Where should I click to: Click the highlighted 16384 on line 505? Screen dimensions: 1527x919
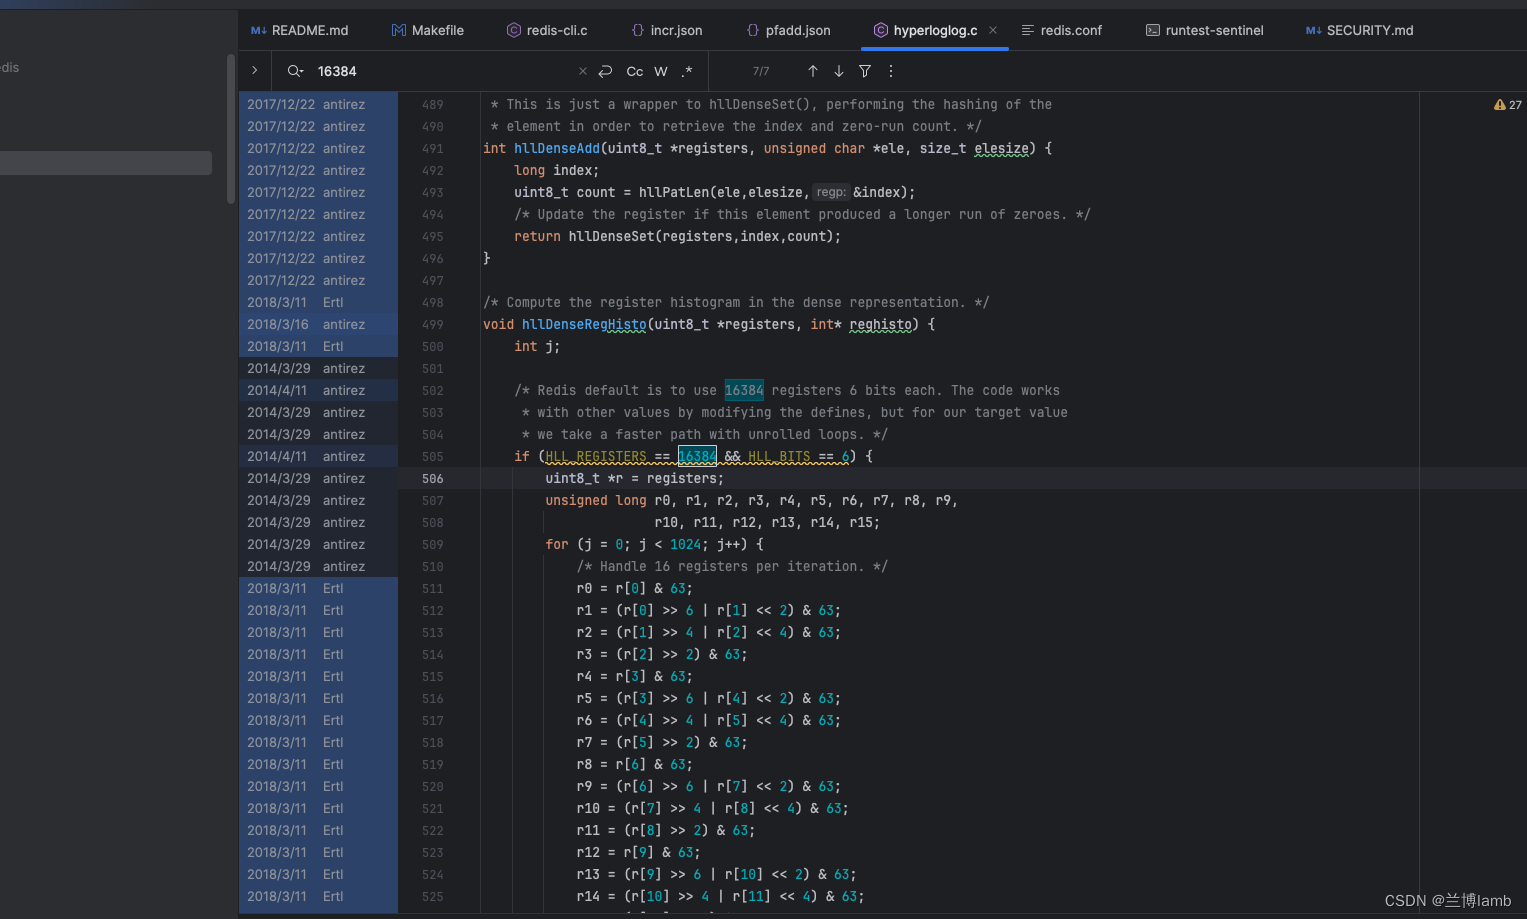(697, 456)
